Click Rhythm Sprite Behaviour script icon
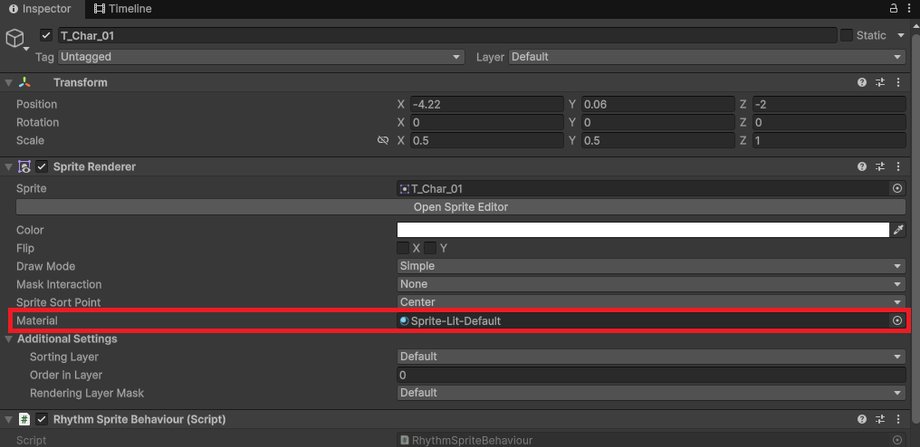Screen dimensions: 920x447 pos(24,419)
